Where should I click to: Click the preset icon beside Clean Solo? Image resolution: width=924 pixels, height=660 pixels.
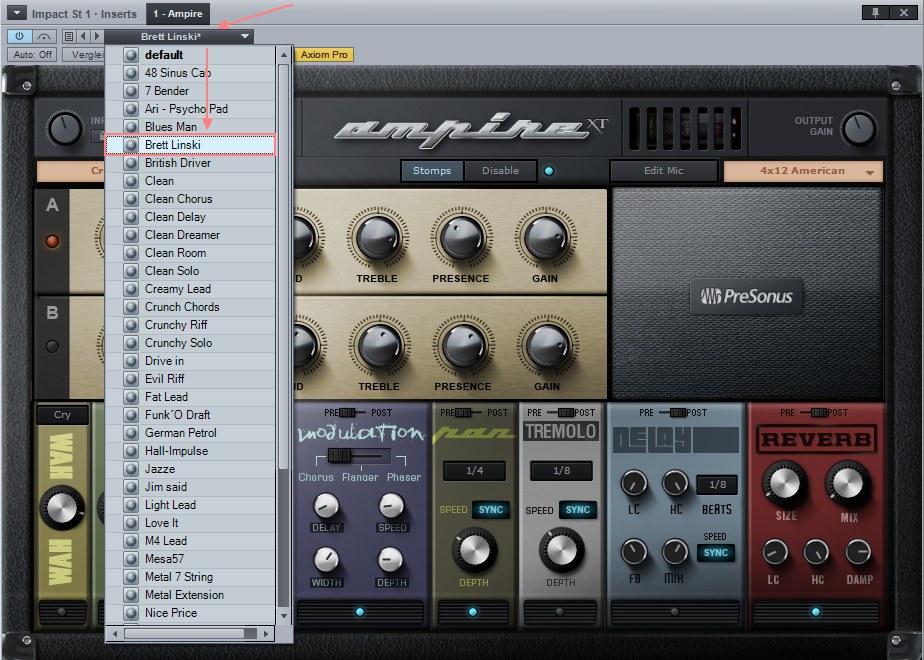(x=131, y=271)
